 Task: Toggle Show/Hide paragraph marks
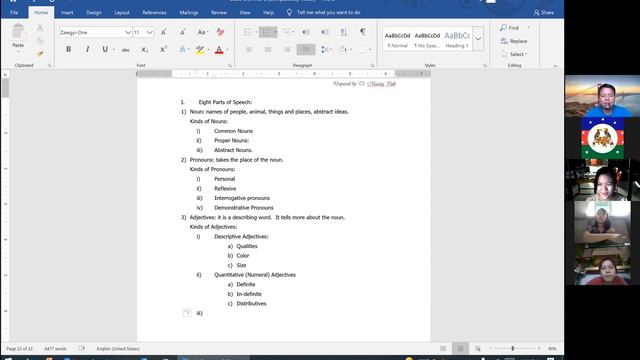coord(362,32)
